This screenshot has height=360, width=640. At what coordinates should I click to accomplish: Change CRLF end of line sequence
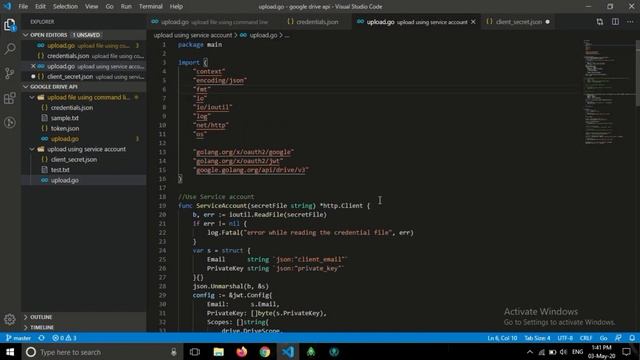pos(586,338)
